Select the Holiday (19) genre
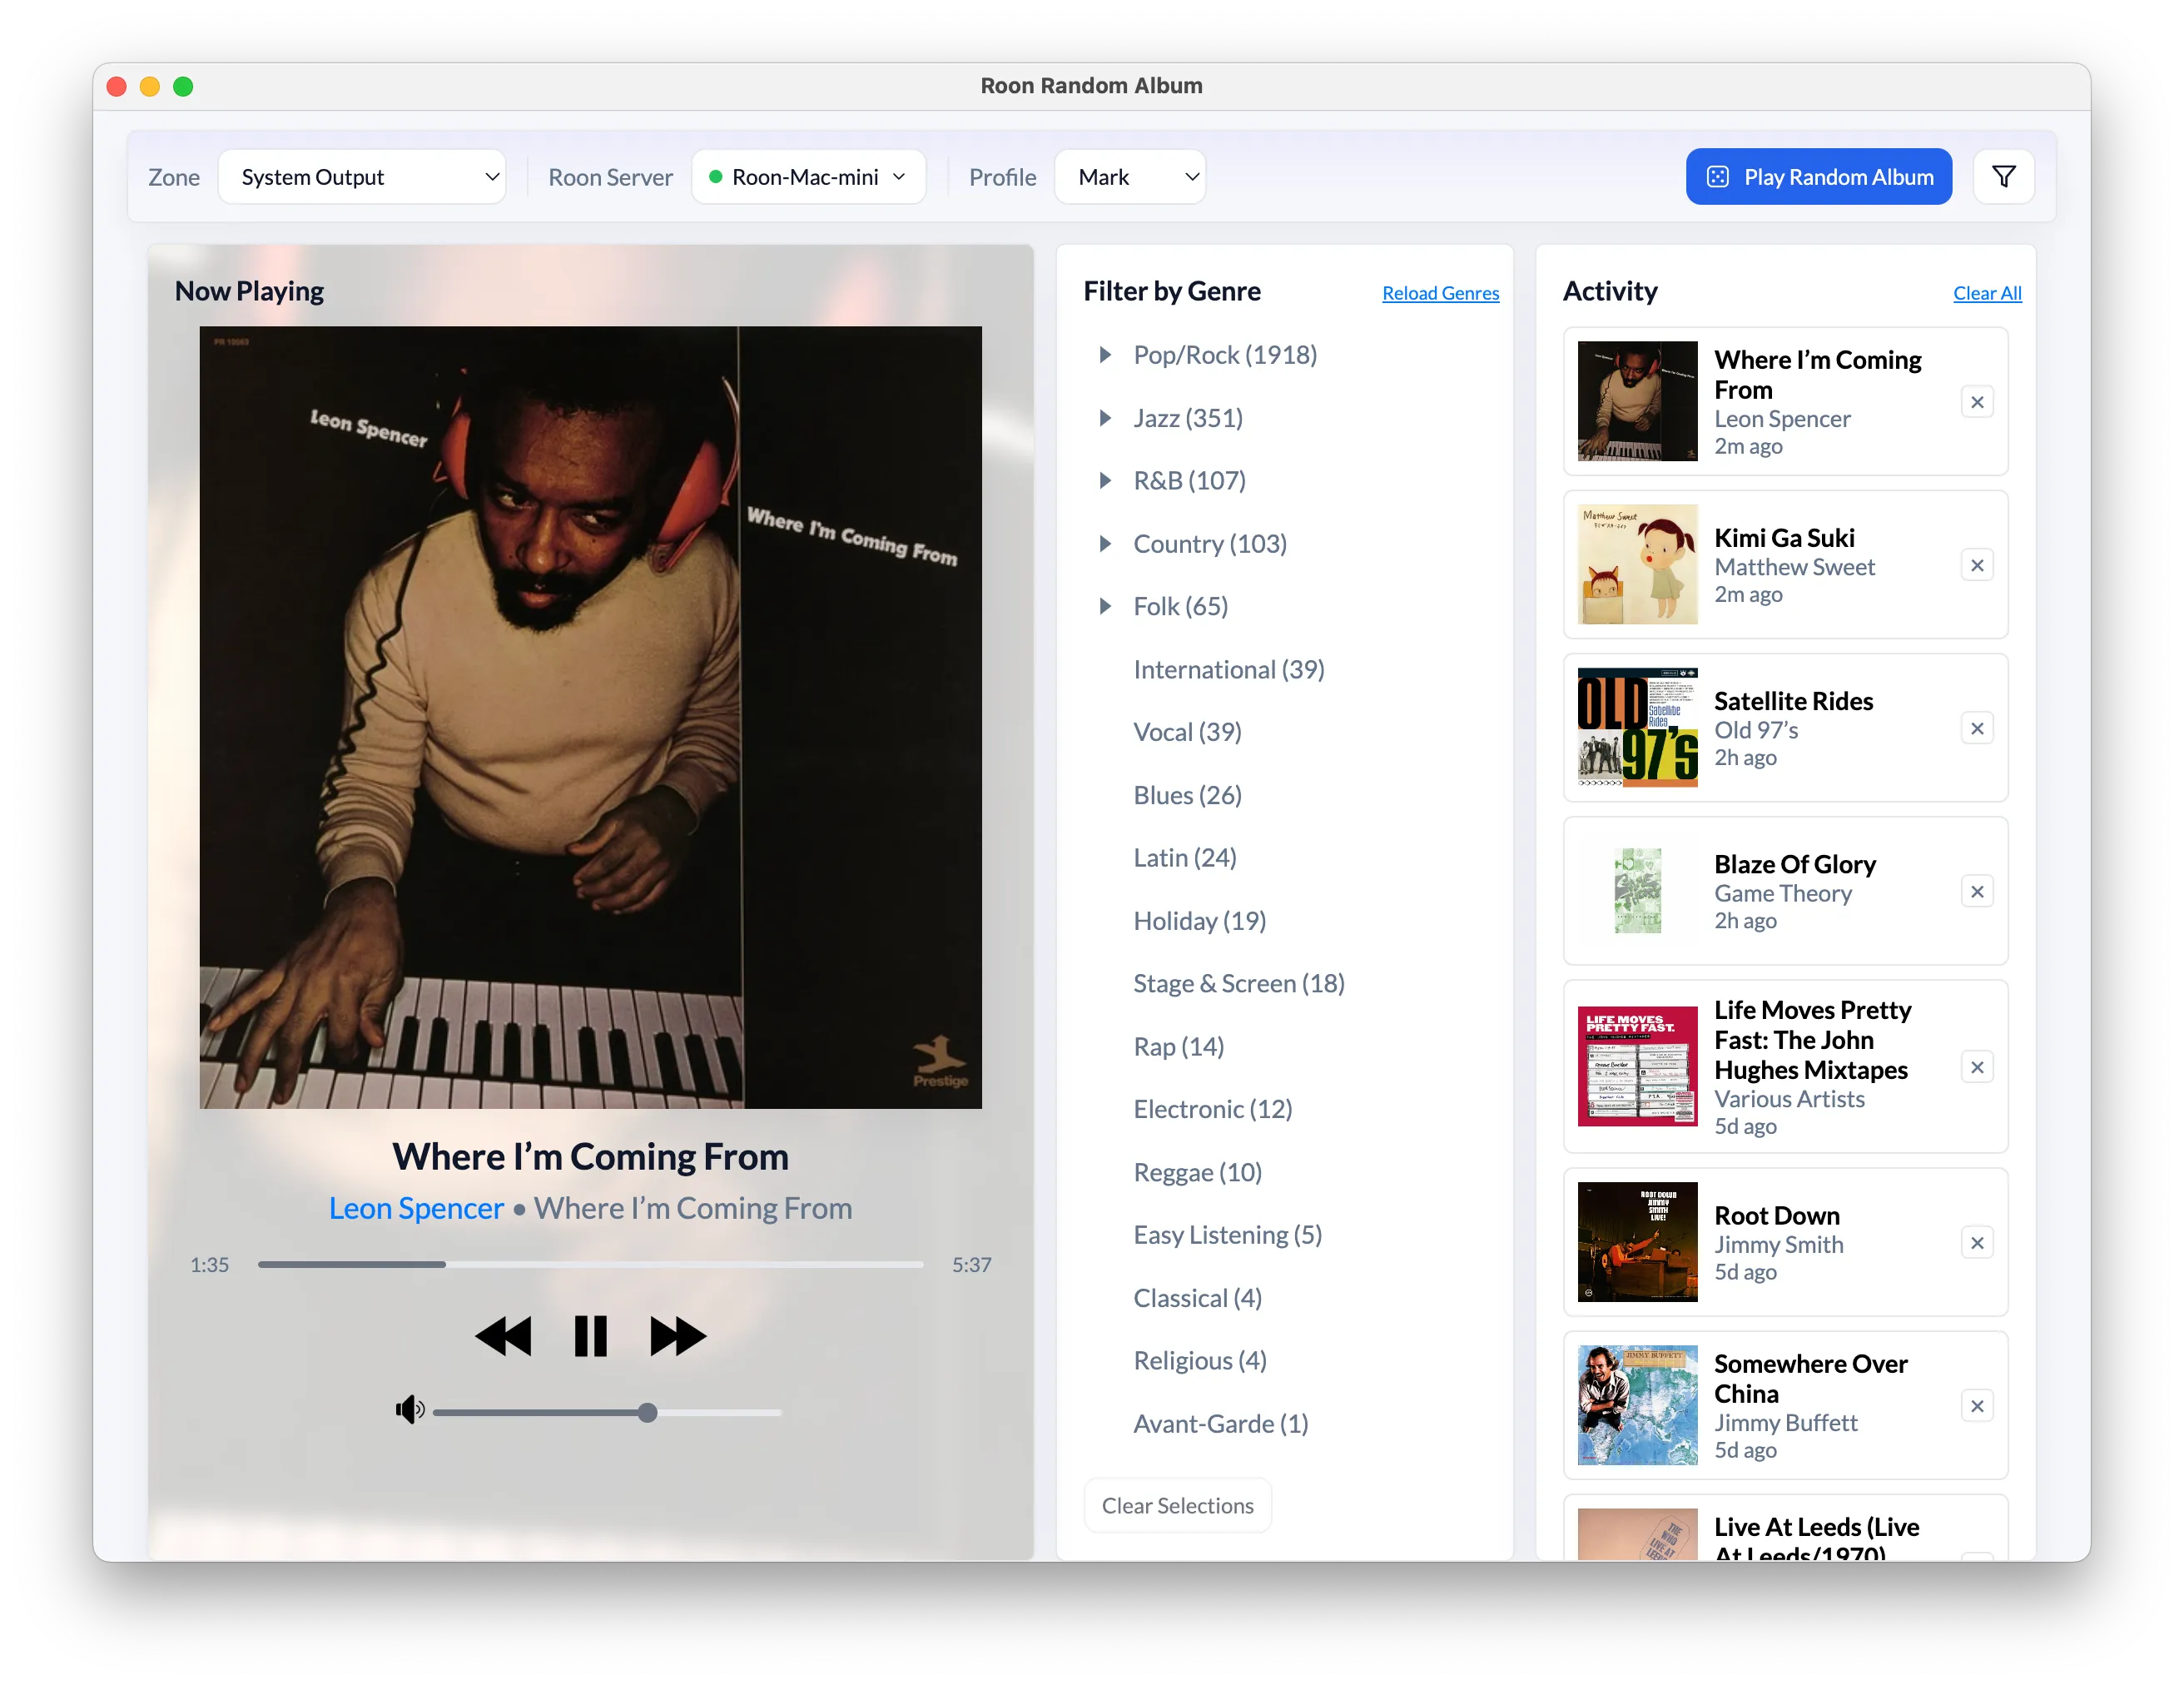2184x1685 pixels. (1200, 921)
